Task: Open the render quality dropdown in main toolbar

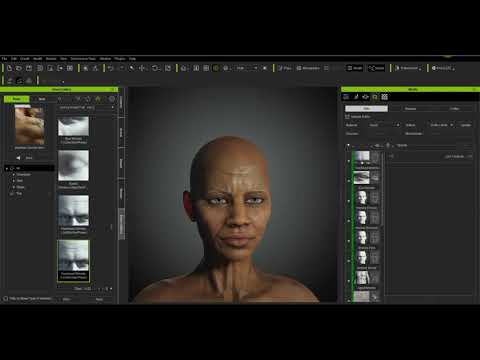Action: pos(247,68)
